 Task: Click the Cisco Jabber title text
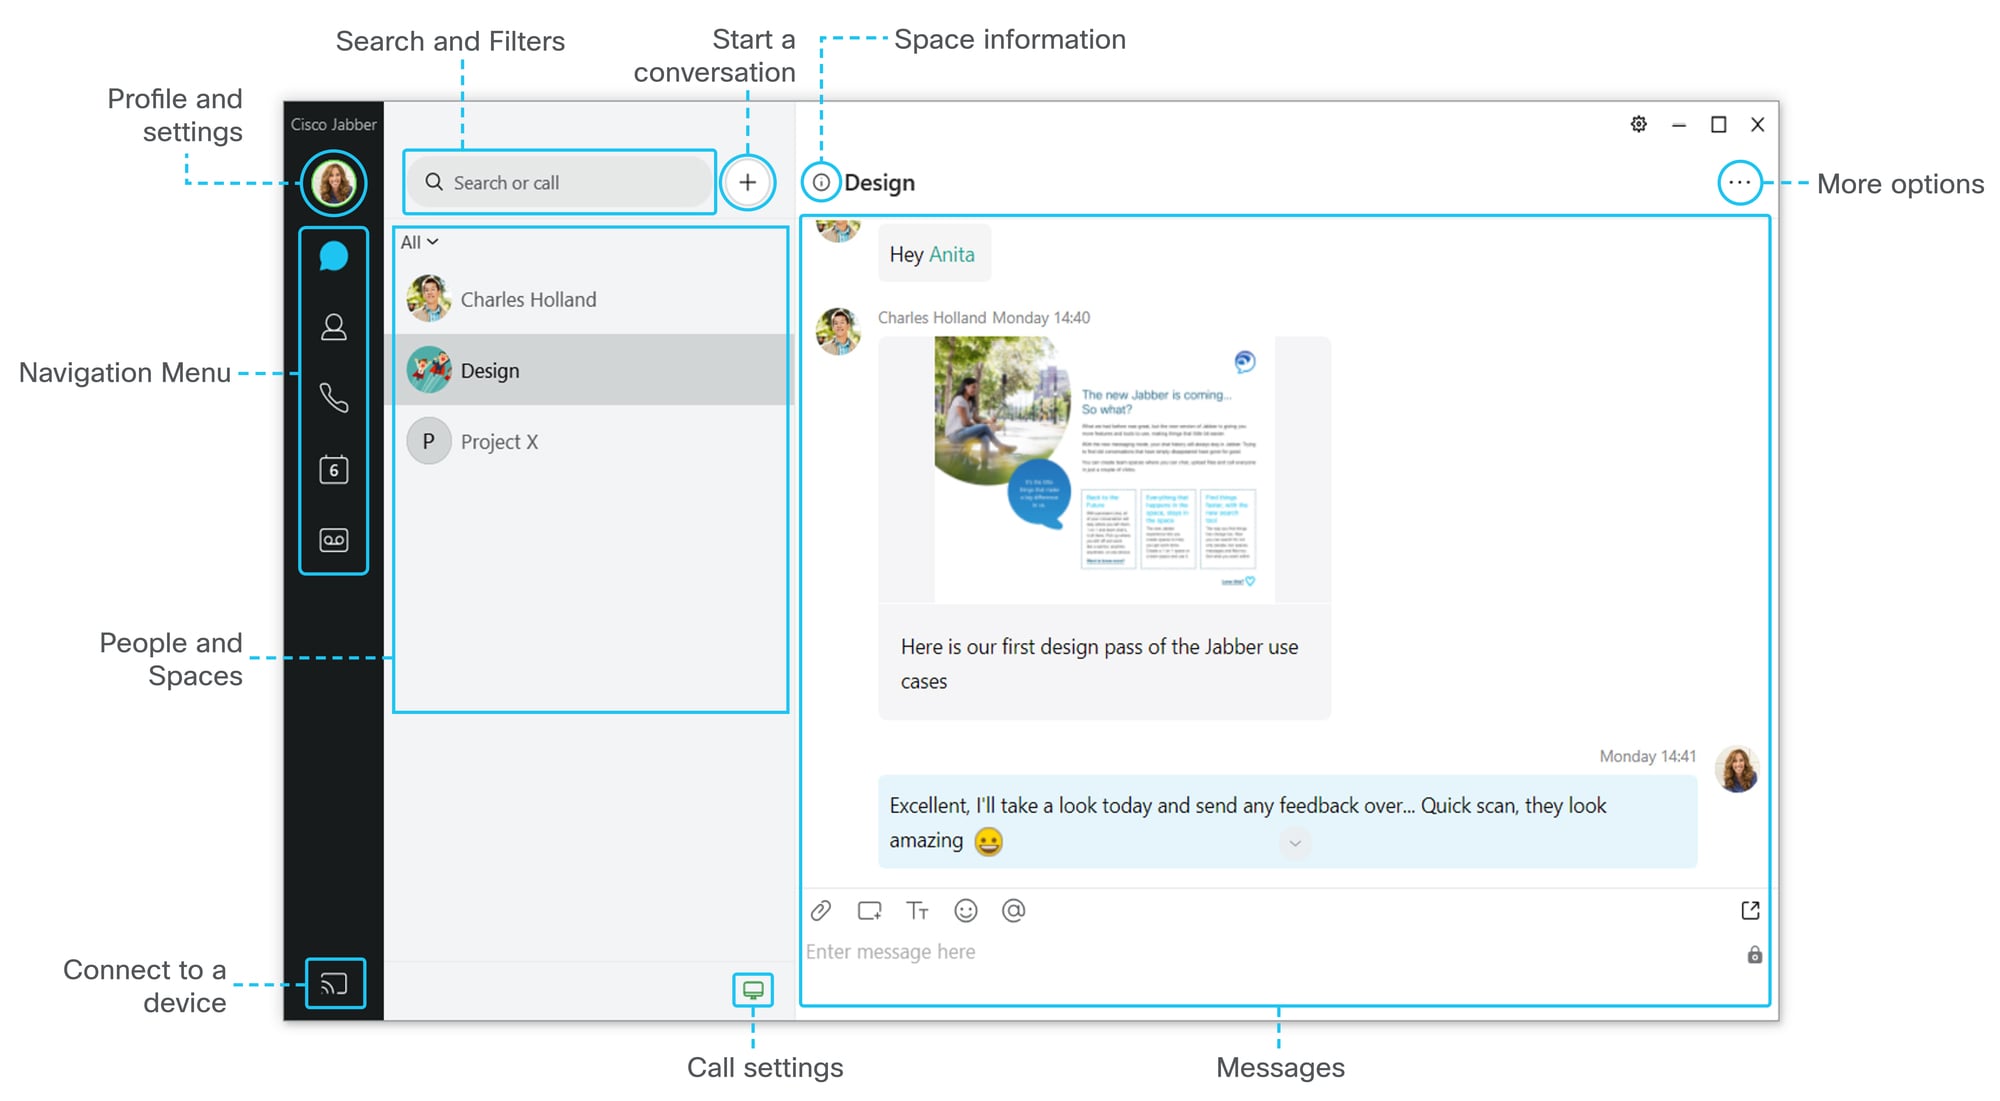click(x=334, y=124)
